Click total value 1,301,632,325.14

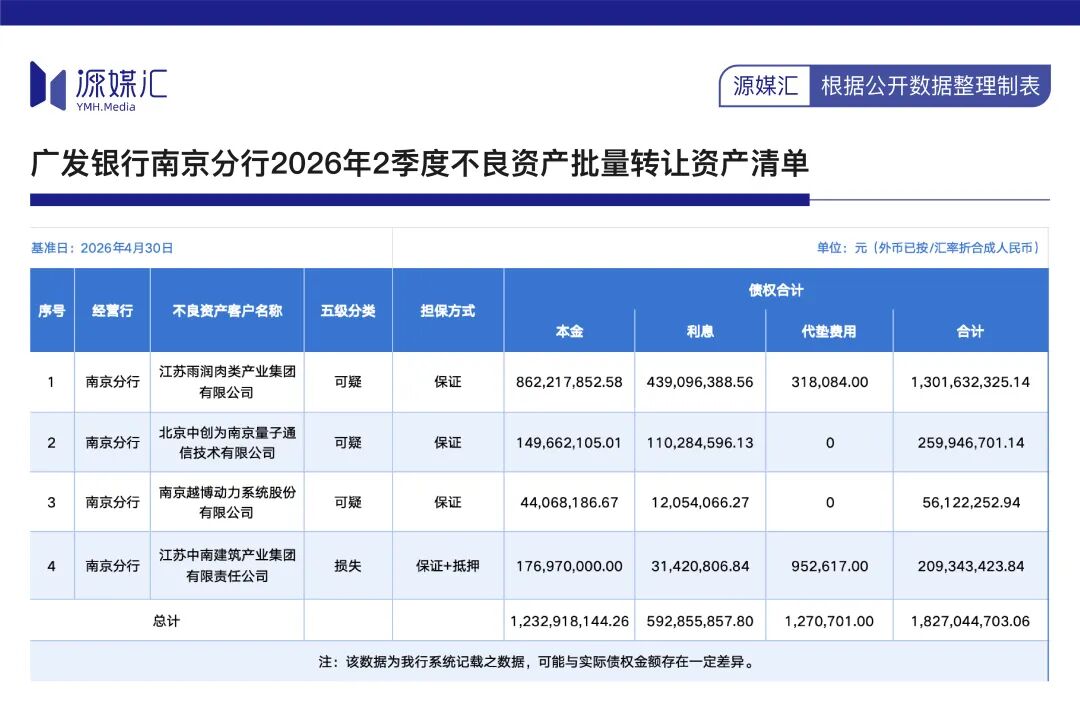pos(970,382)
